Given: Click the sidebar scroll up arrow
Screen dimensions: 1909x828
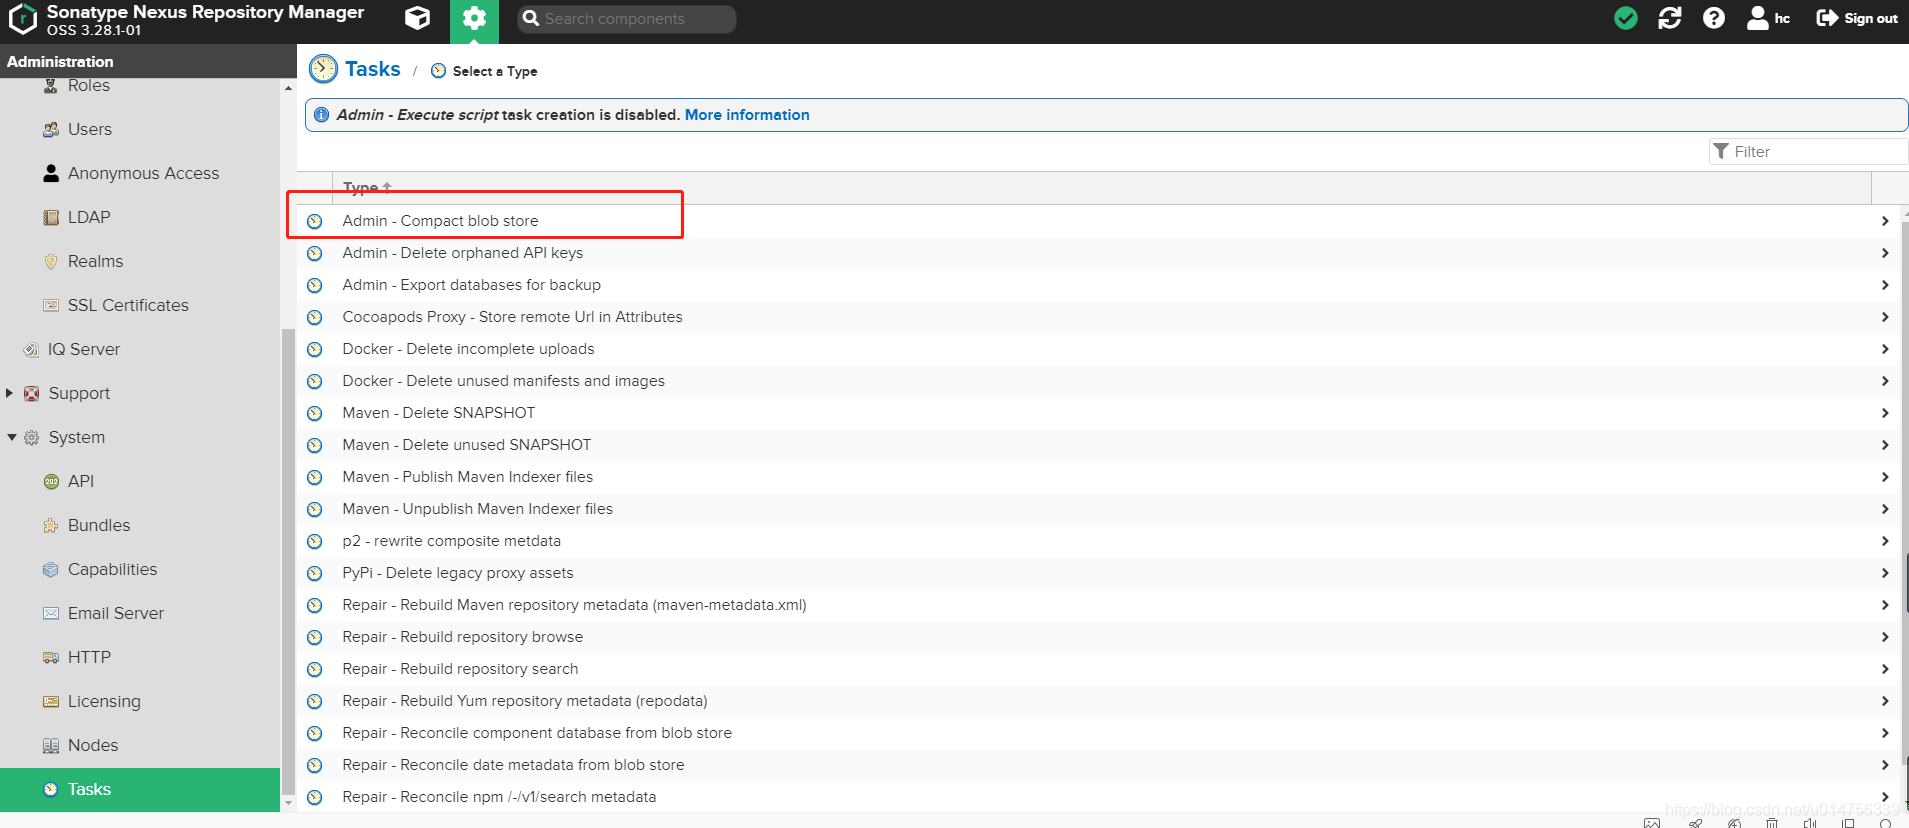Looking at the screenshot, I should click(x=288, y=88).
